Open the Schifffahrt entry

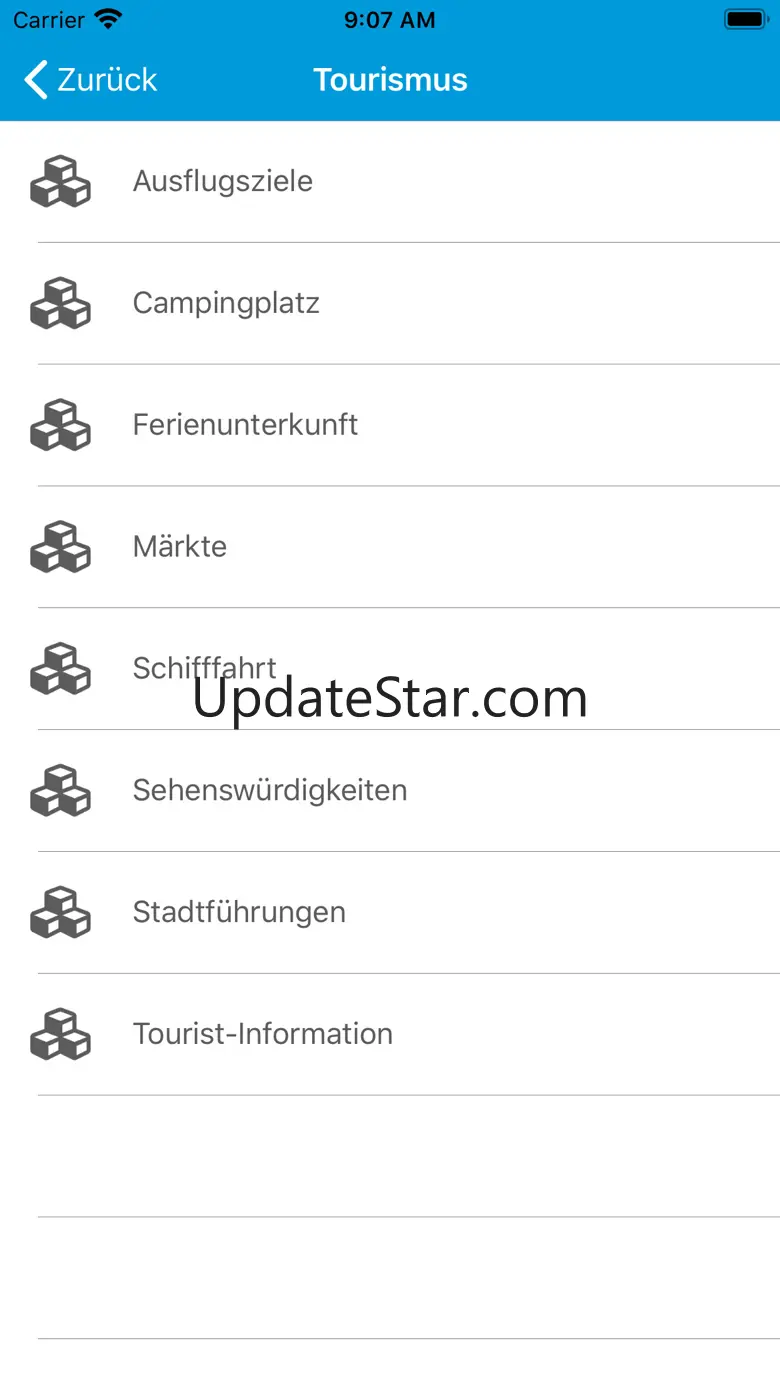coord(390,669)
